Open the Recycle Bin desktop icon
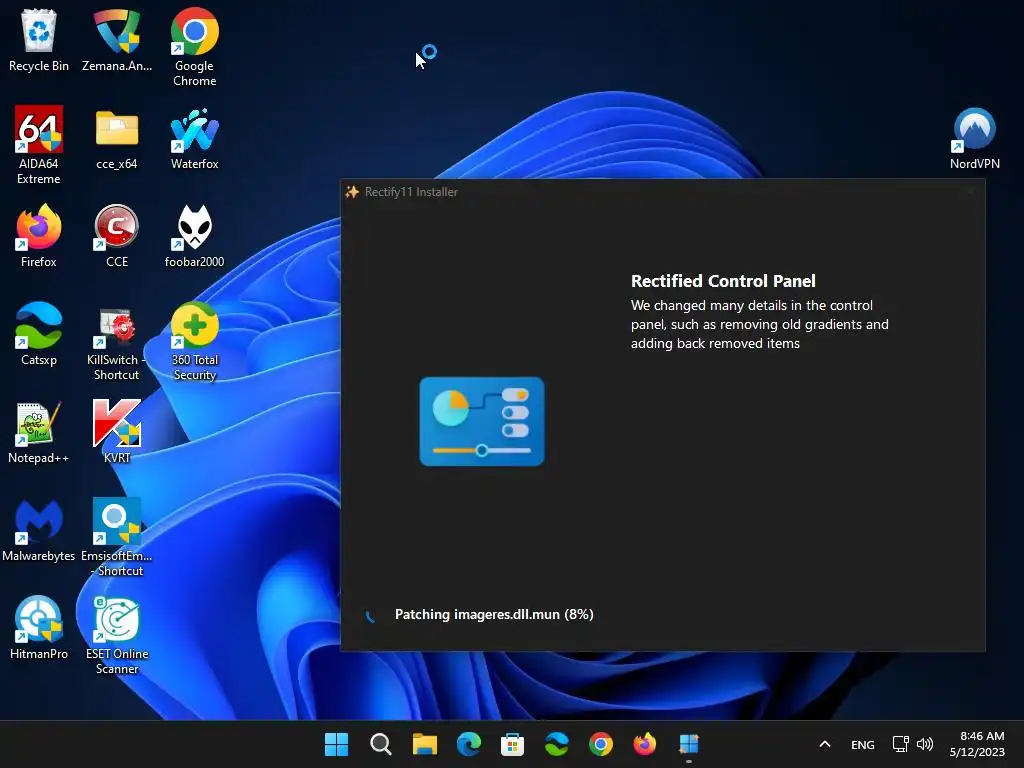Viewport: 1024px width, 768px height. coord(39,40)
